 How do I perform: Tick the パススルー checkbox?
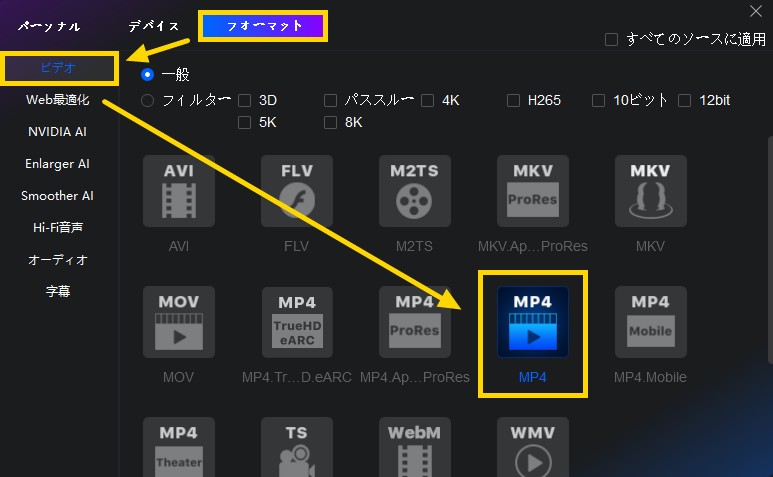(330, 101)
